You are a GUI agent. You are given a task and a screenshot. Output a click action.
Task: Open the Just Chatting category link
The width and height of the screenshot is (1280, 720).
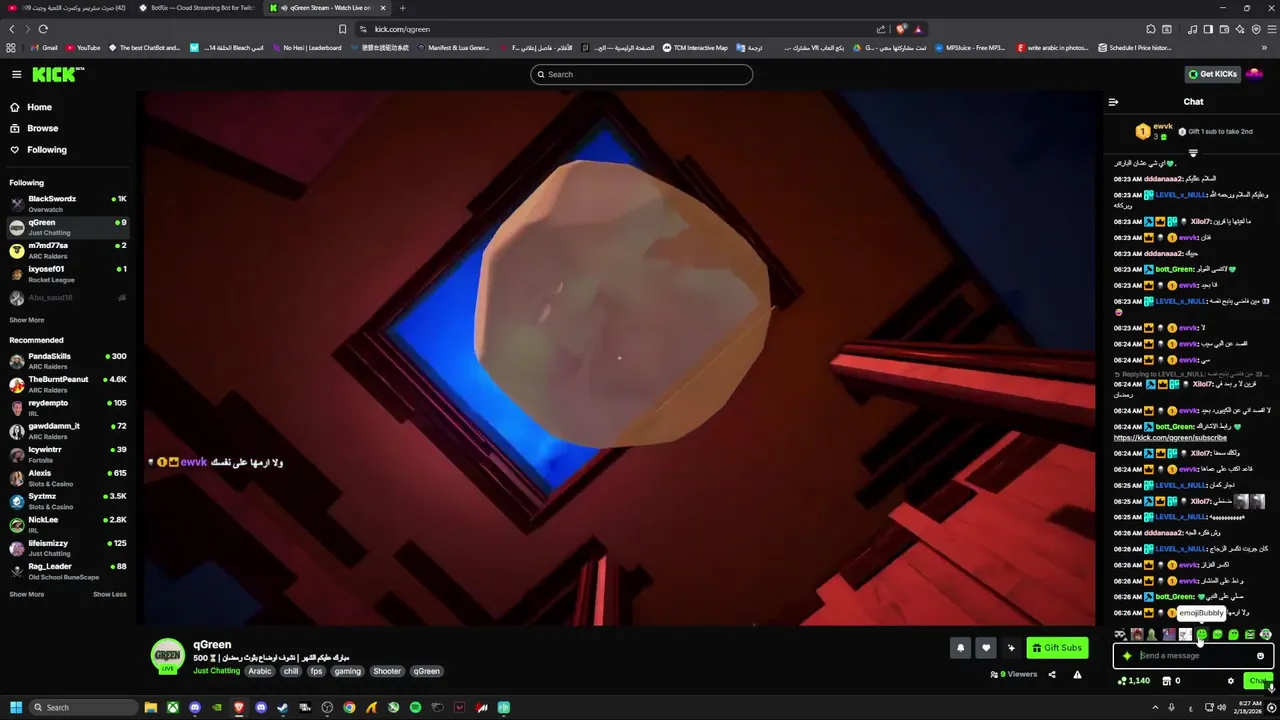pos(216,671)
